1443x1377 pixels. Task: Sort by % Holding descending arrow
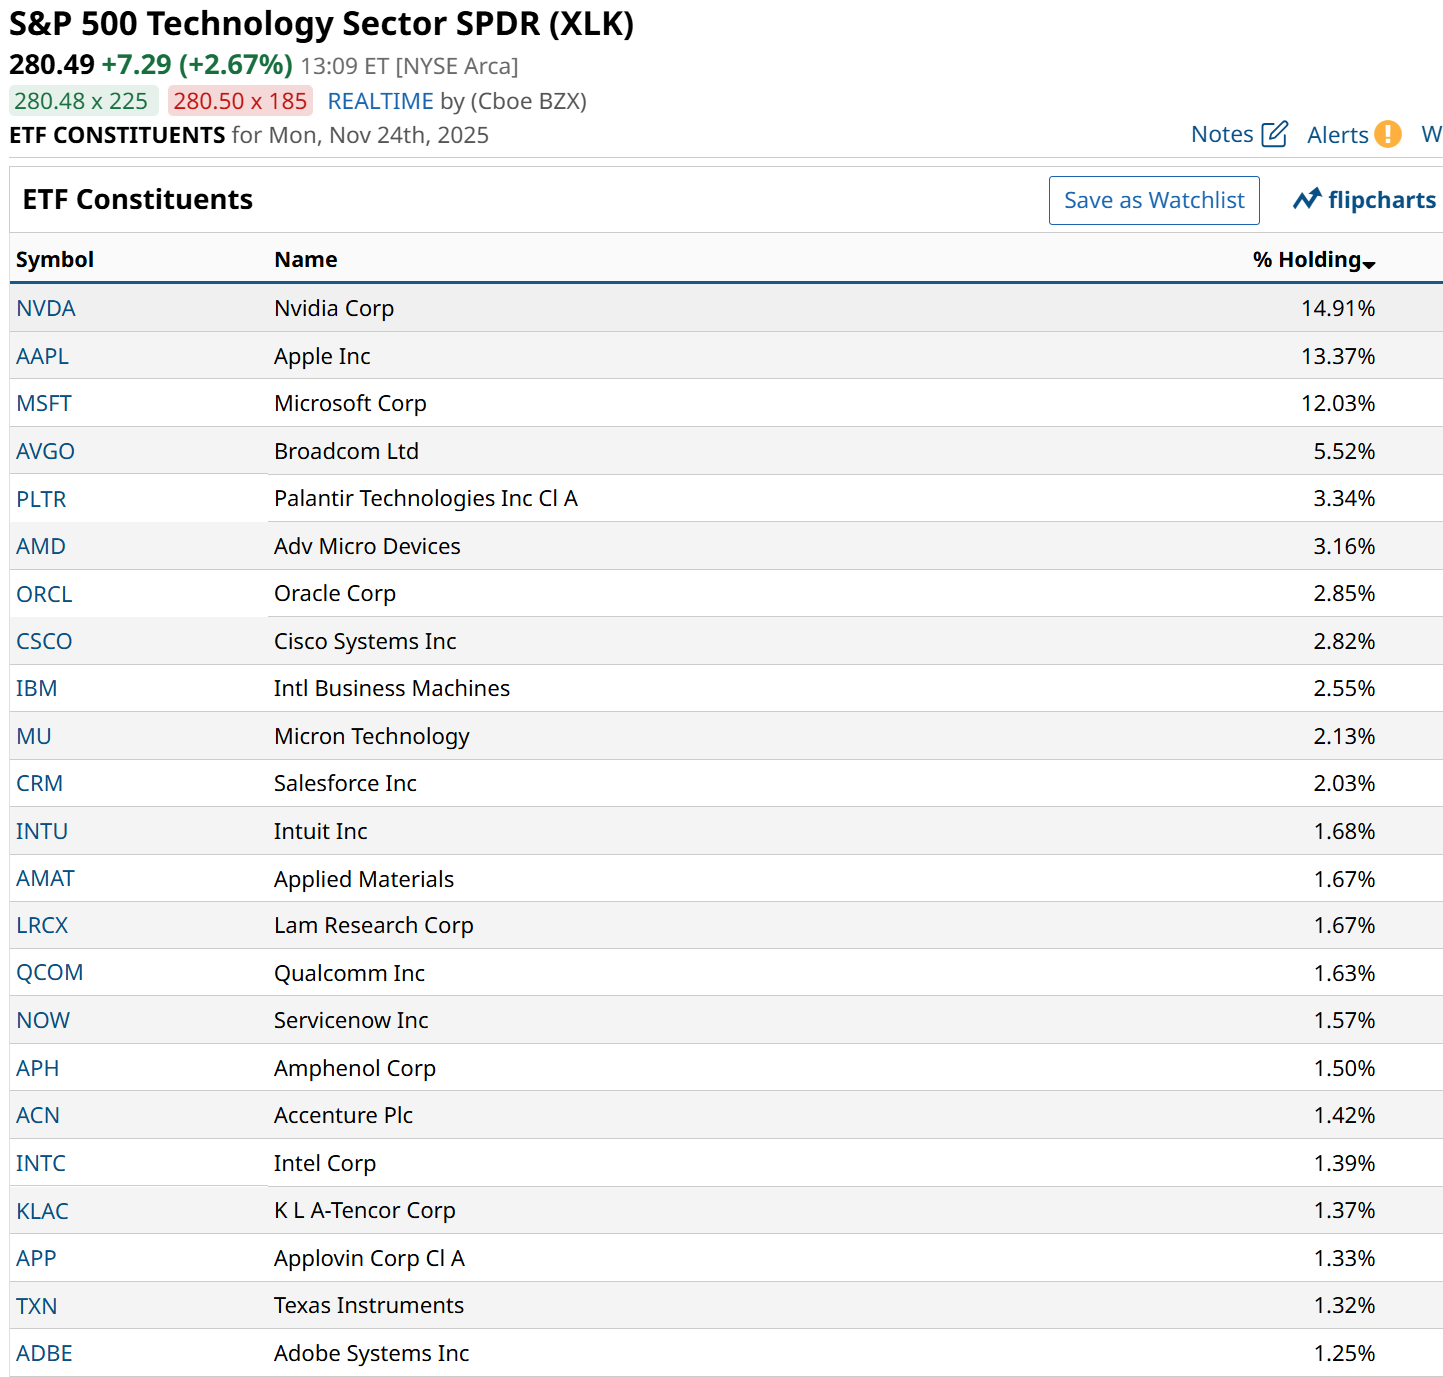click(1369, 264)
